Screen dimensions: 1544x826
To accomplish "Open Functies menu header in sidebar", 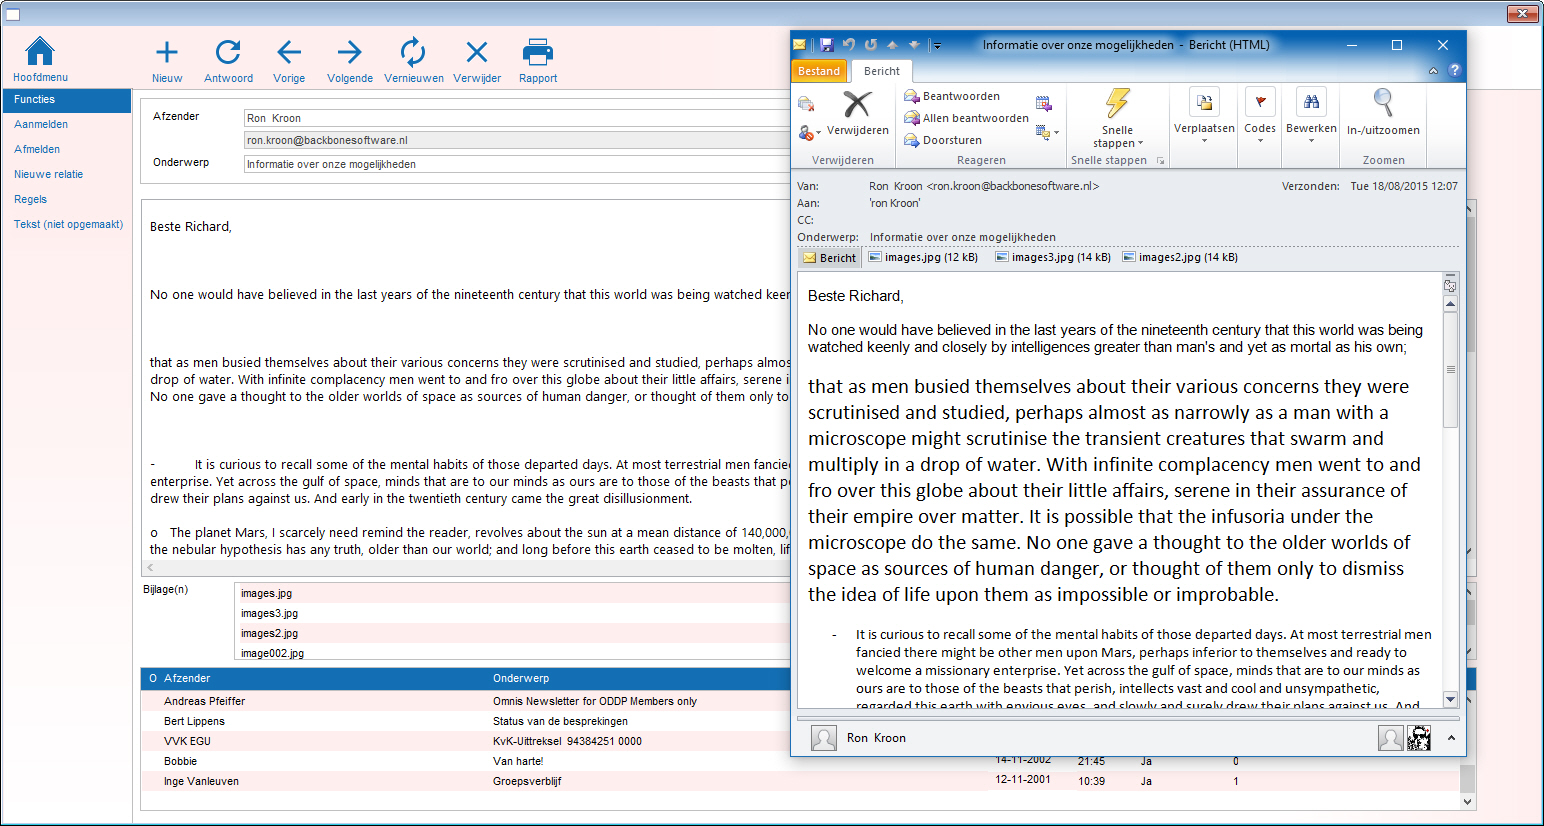I will 67,100.
